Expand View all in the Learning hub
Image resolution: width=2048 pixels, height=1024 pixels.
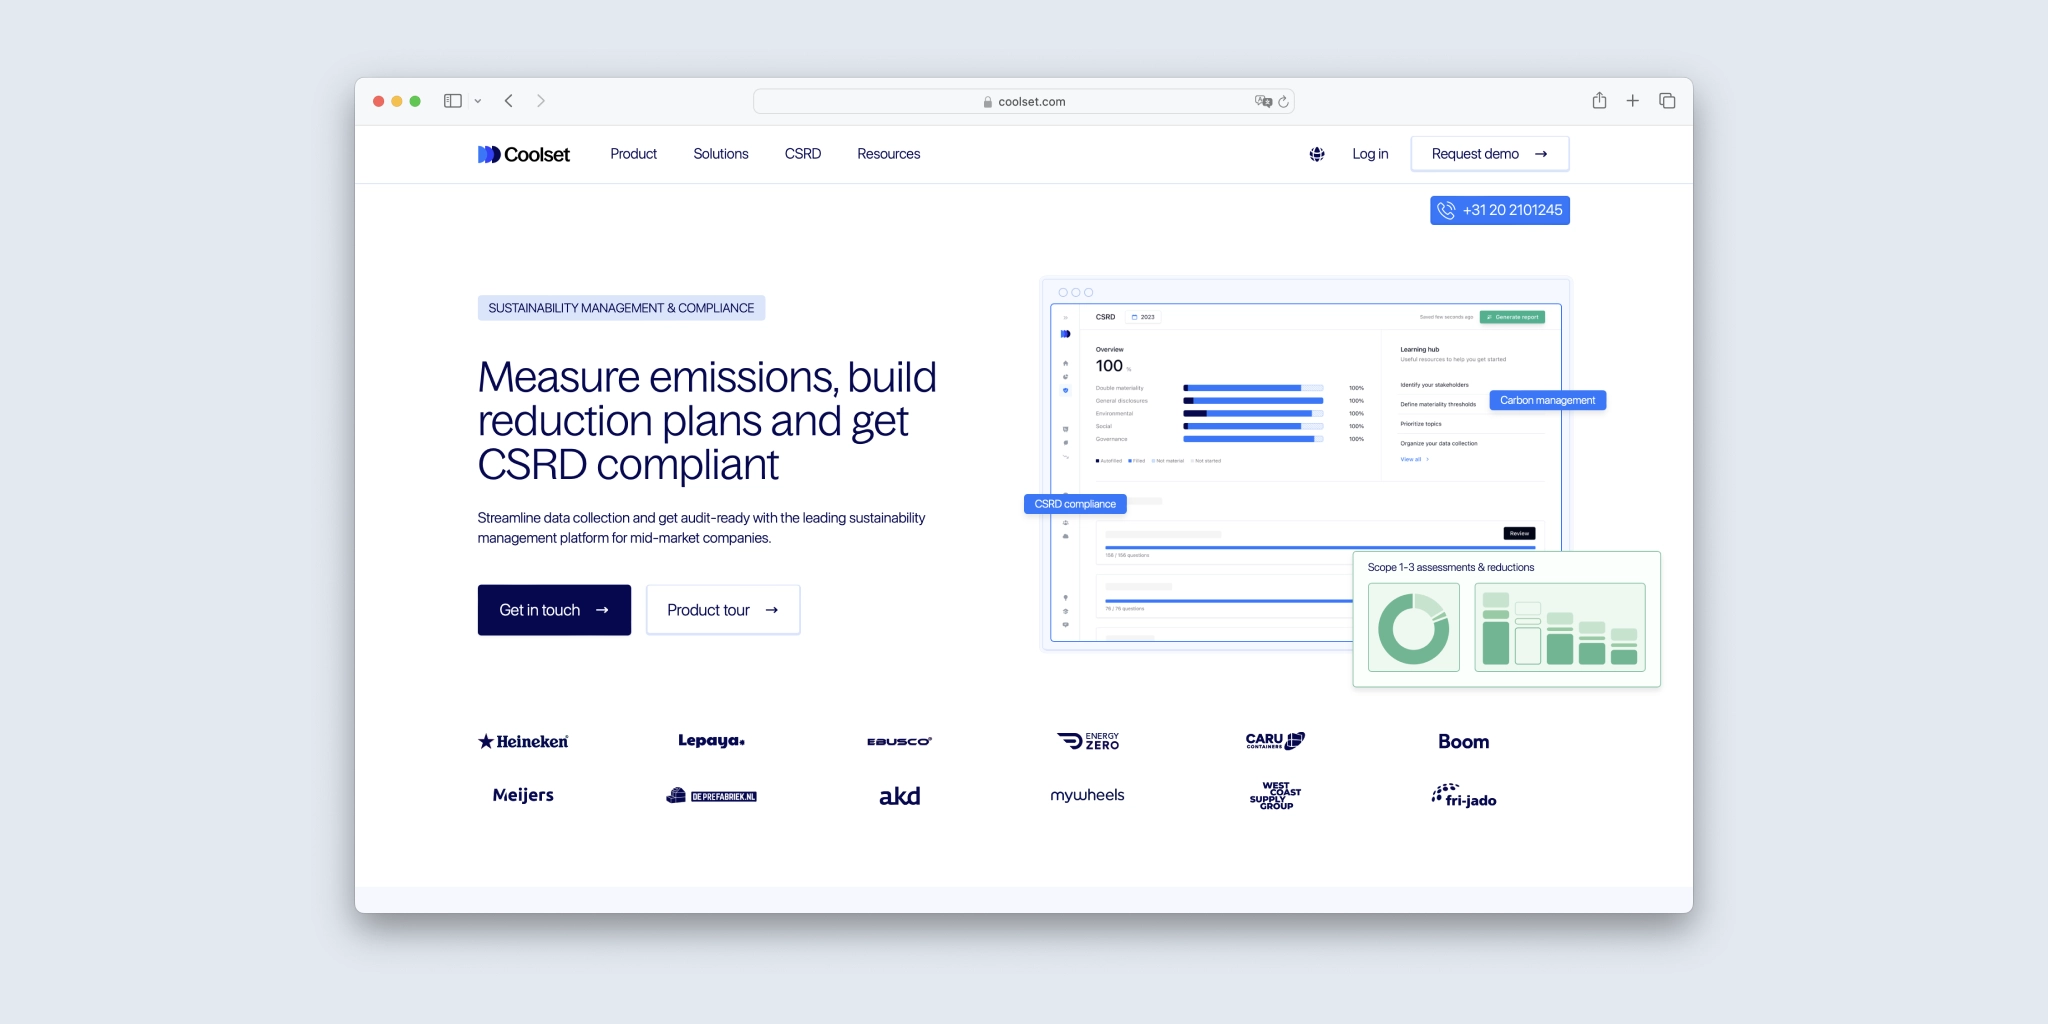[1411, 459]
